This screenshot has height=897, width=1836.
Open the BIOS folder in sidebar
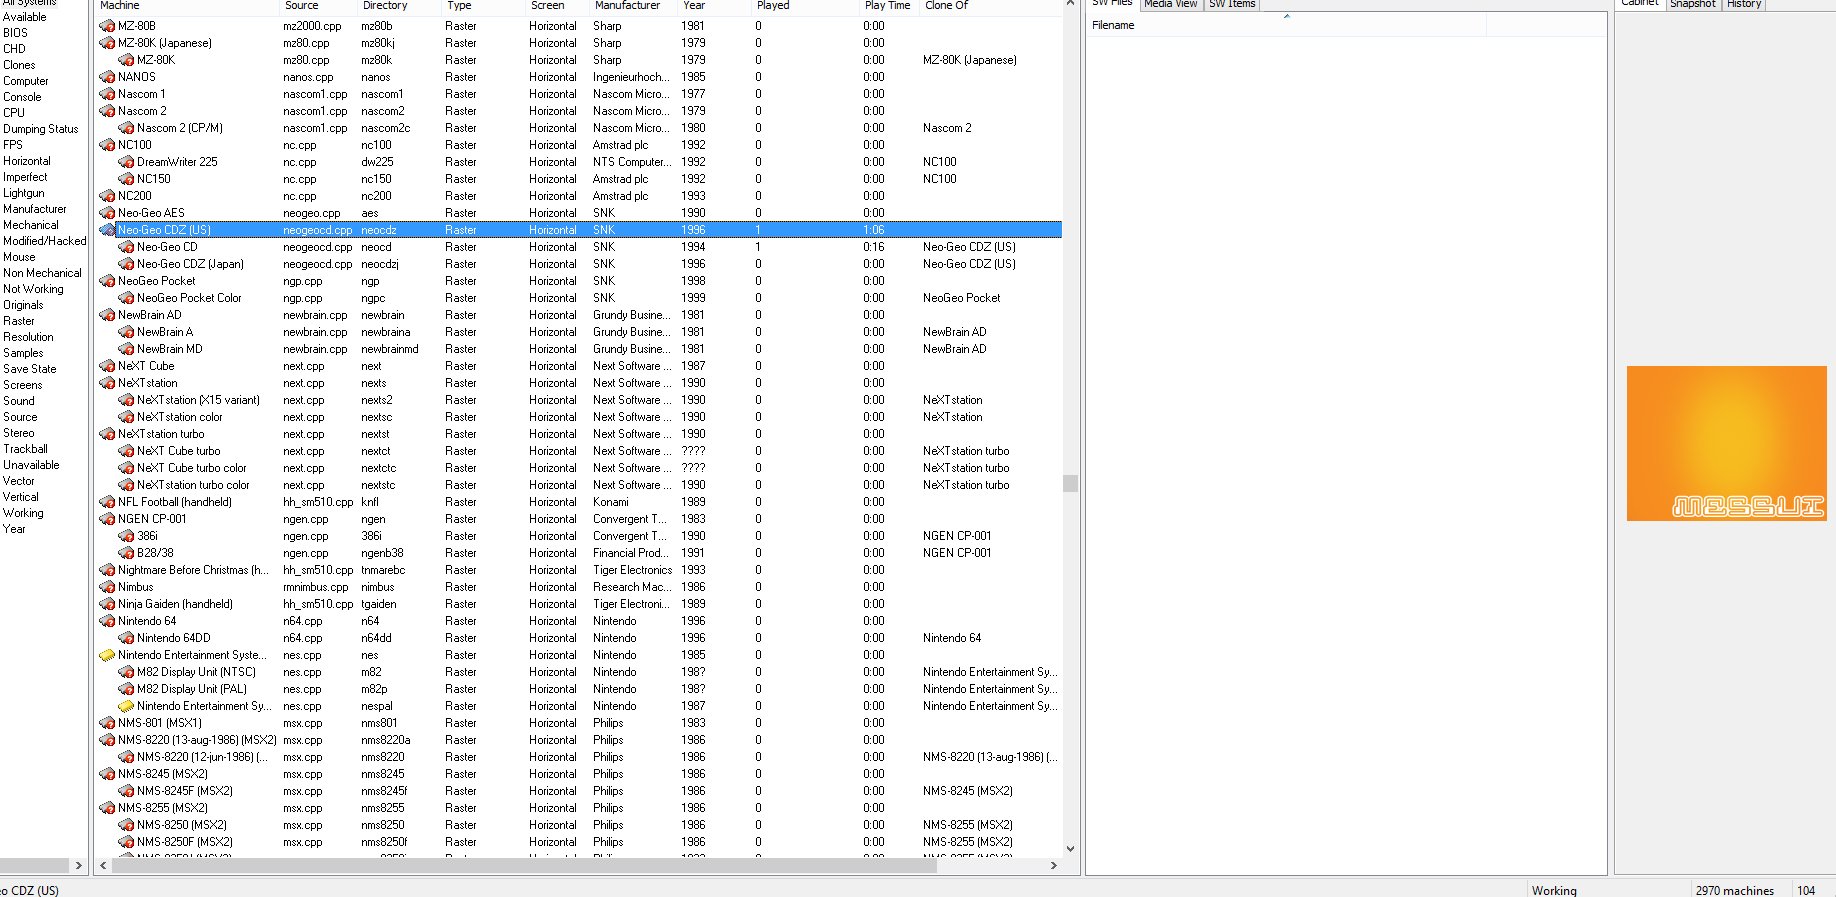click(15, 33)
